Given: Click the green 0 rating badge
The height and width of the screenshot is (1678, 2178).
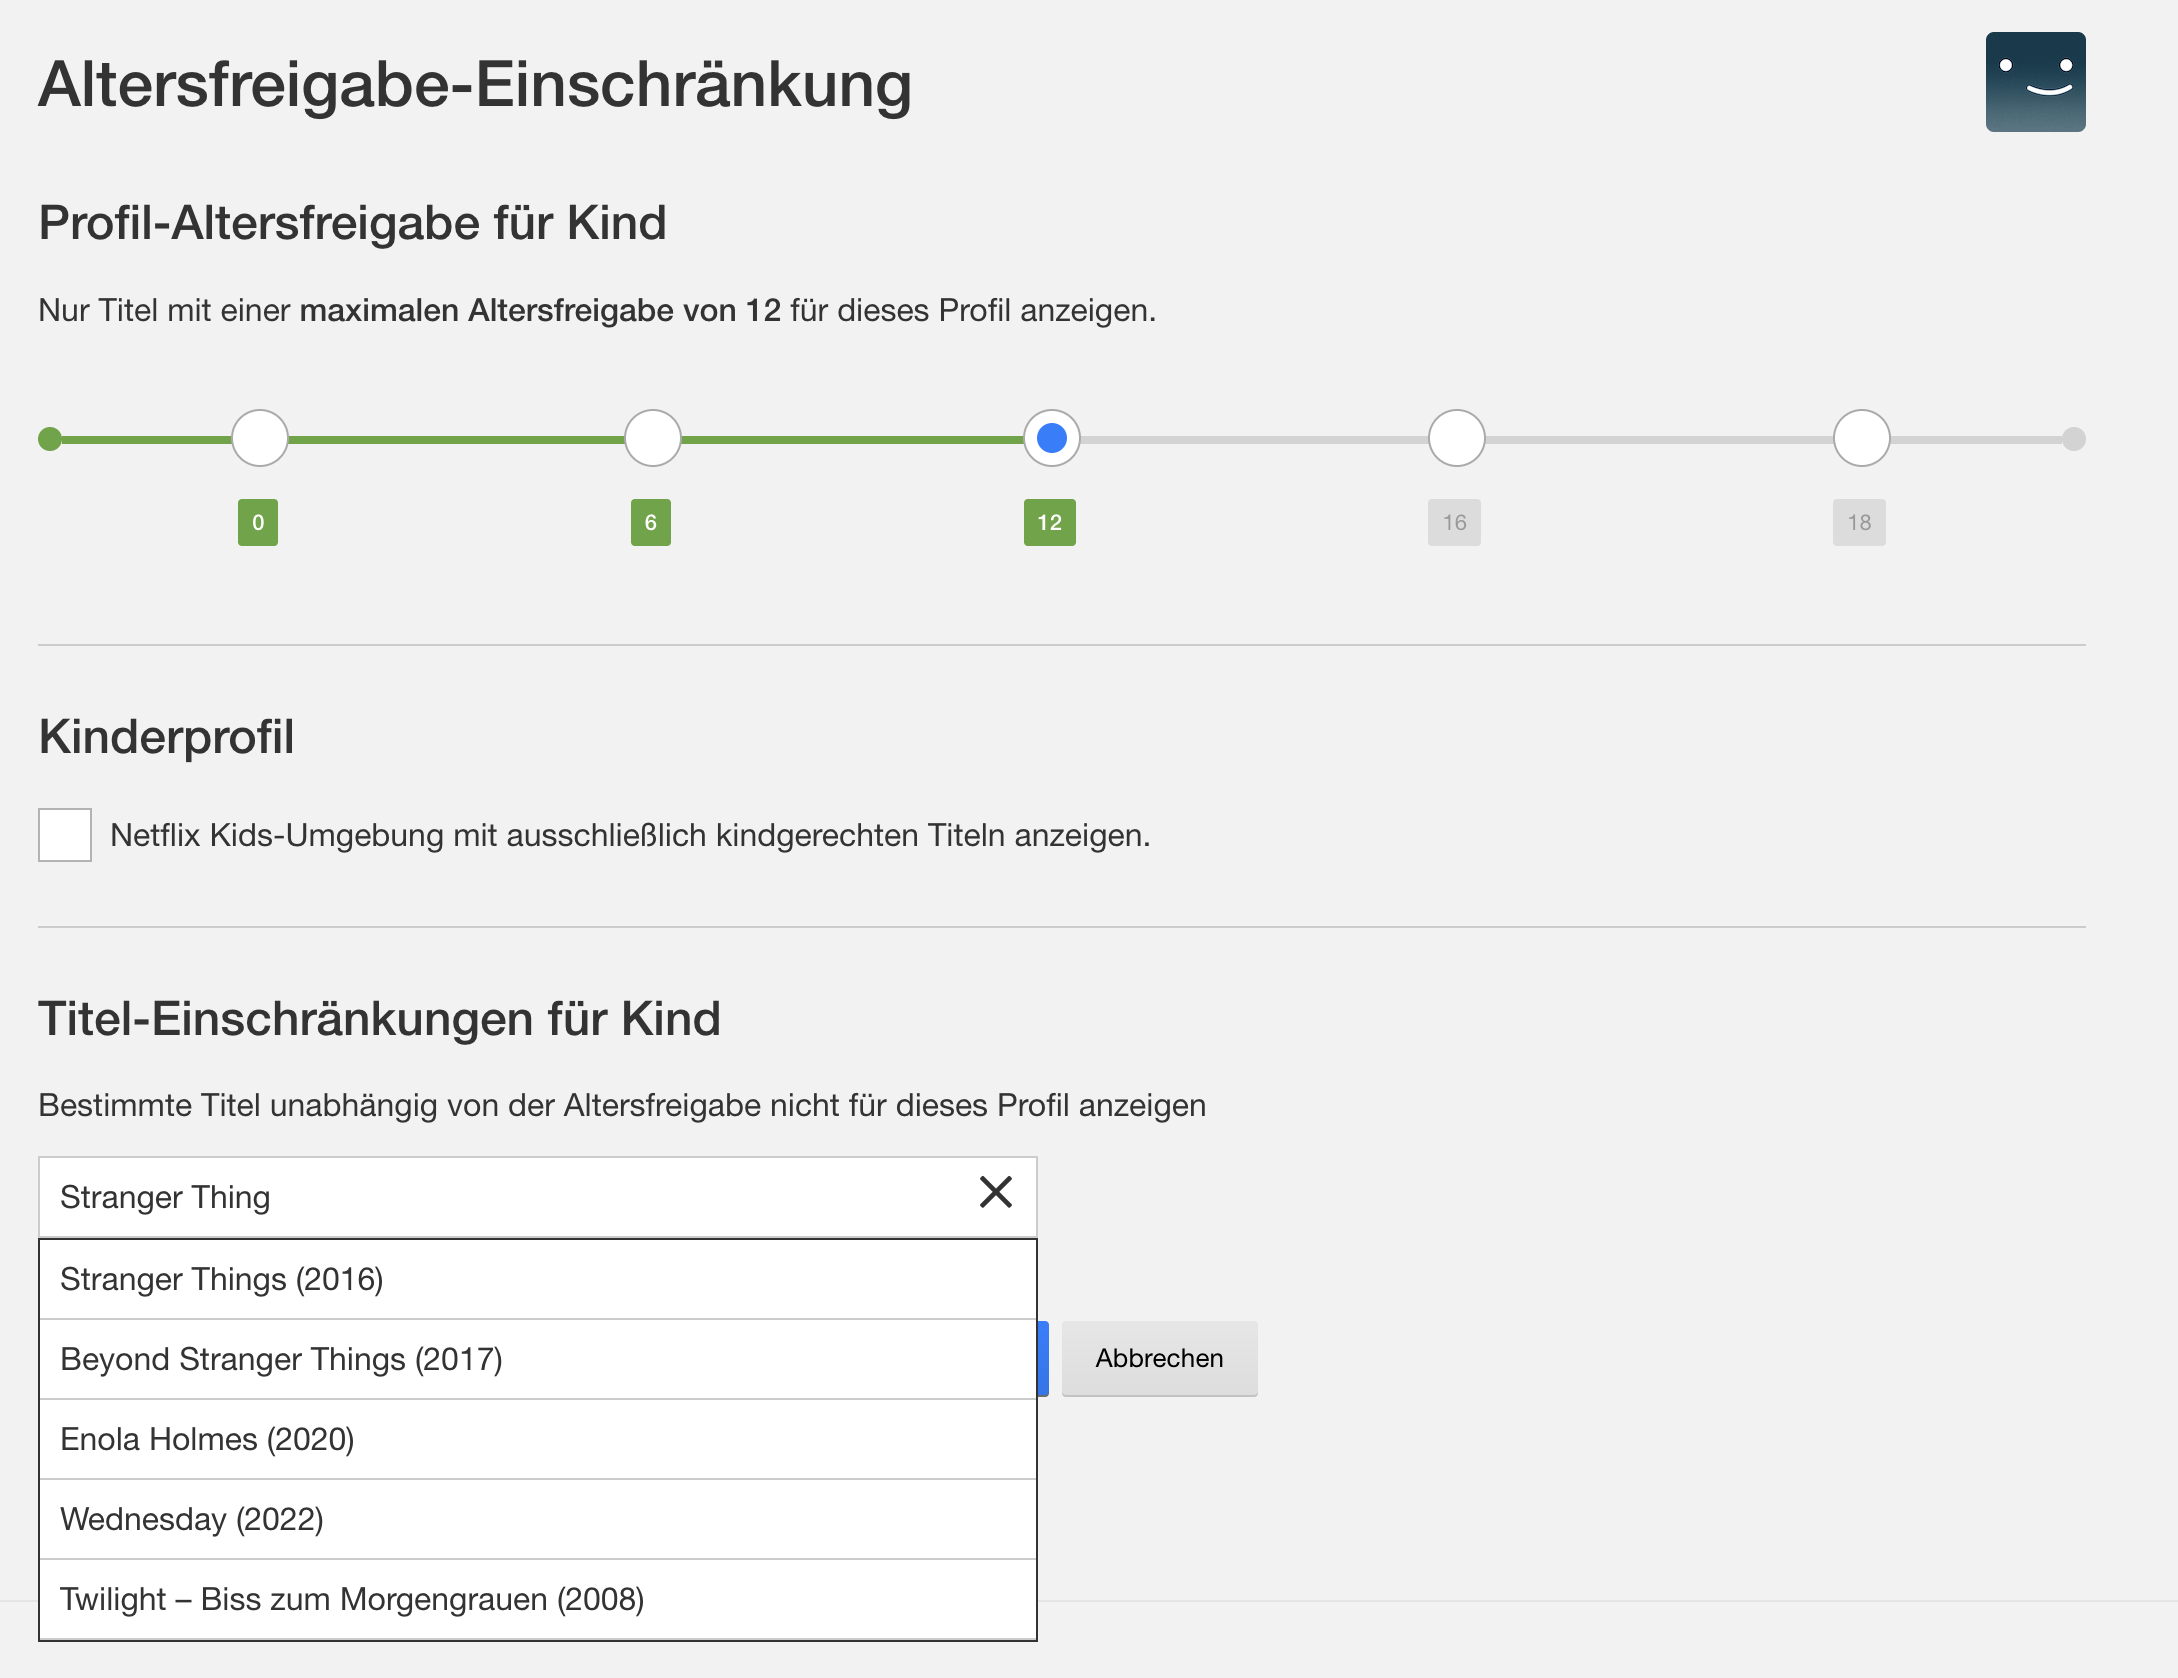Looking at the screenshot, I should point(258,522).
